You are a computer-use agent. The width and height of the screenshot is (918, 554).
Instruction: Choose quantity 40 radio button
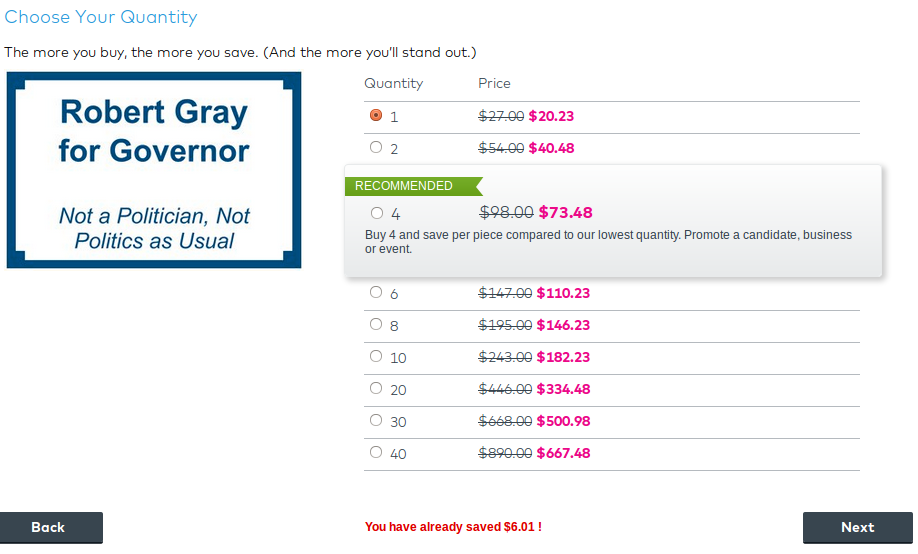coord(376,452)
